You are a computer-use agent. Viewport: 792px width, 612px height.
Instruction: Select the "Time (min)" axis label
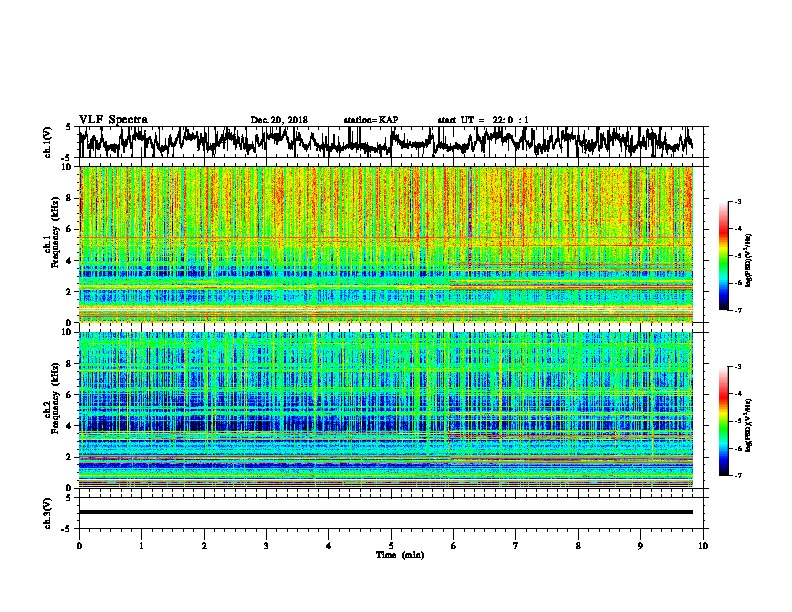(400, 555)
